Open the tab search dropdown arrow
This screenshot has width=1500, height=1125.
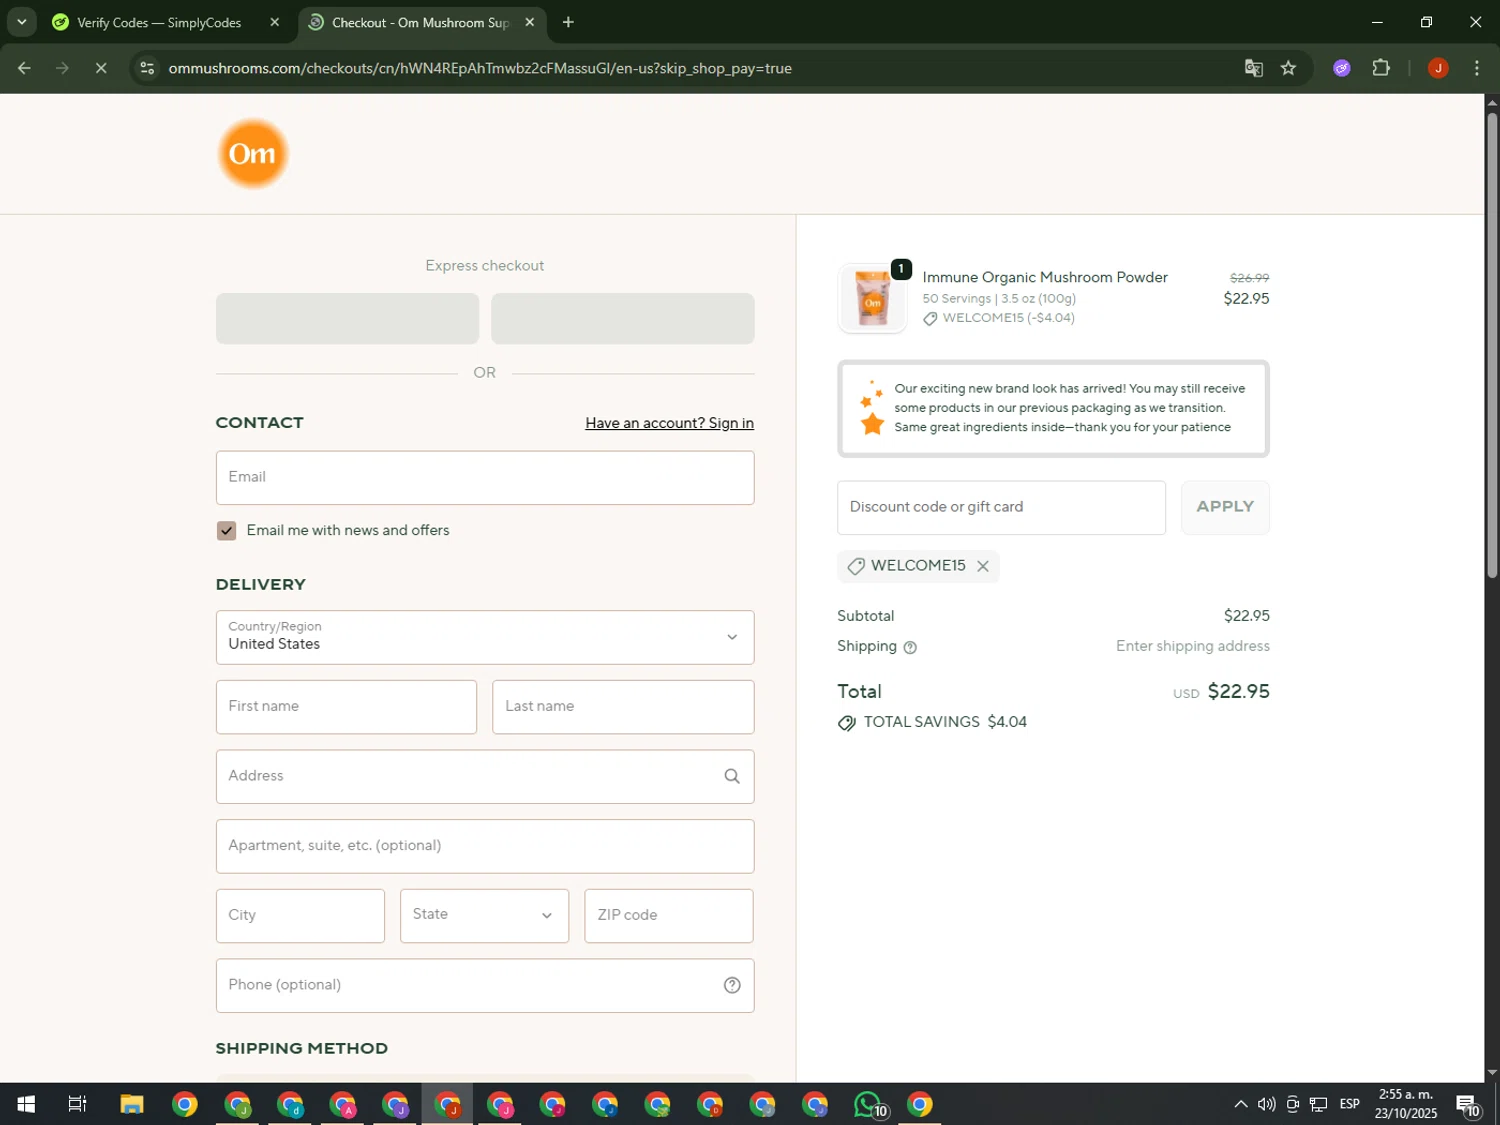click(21, 22)
